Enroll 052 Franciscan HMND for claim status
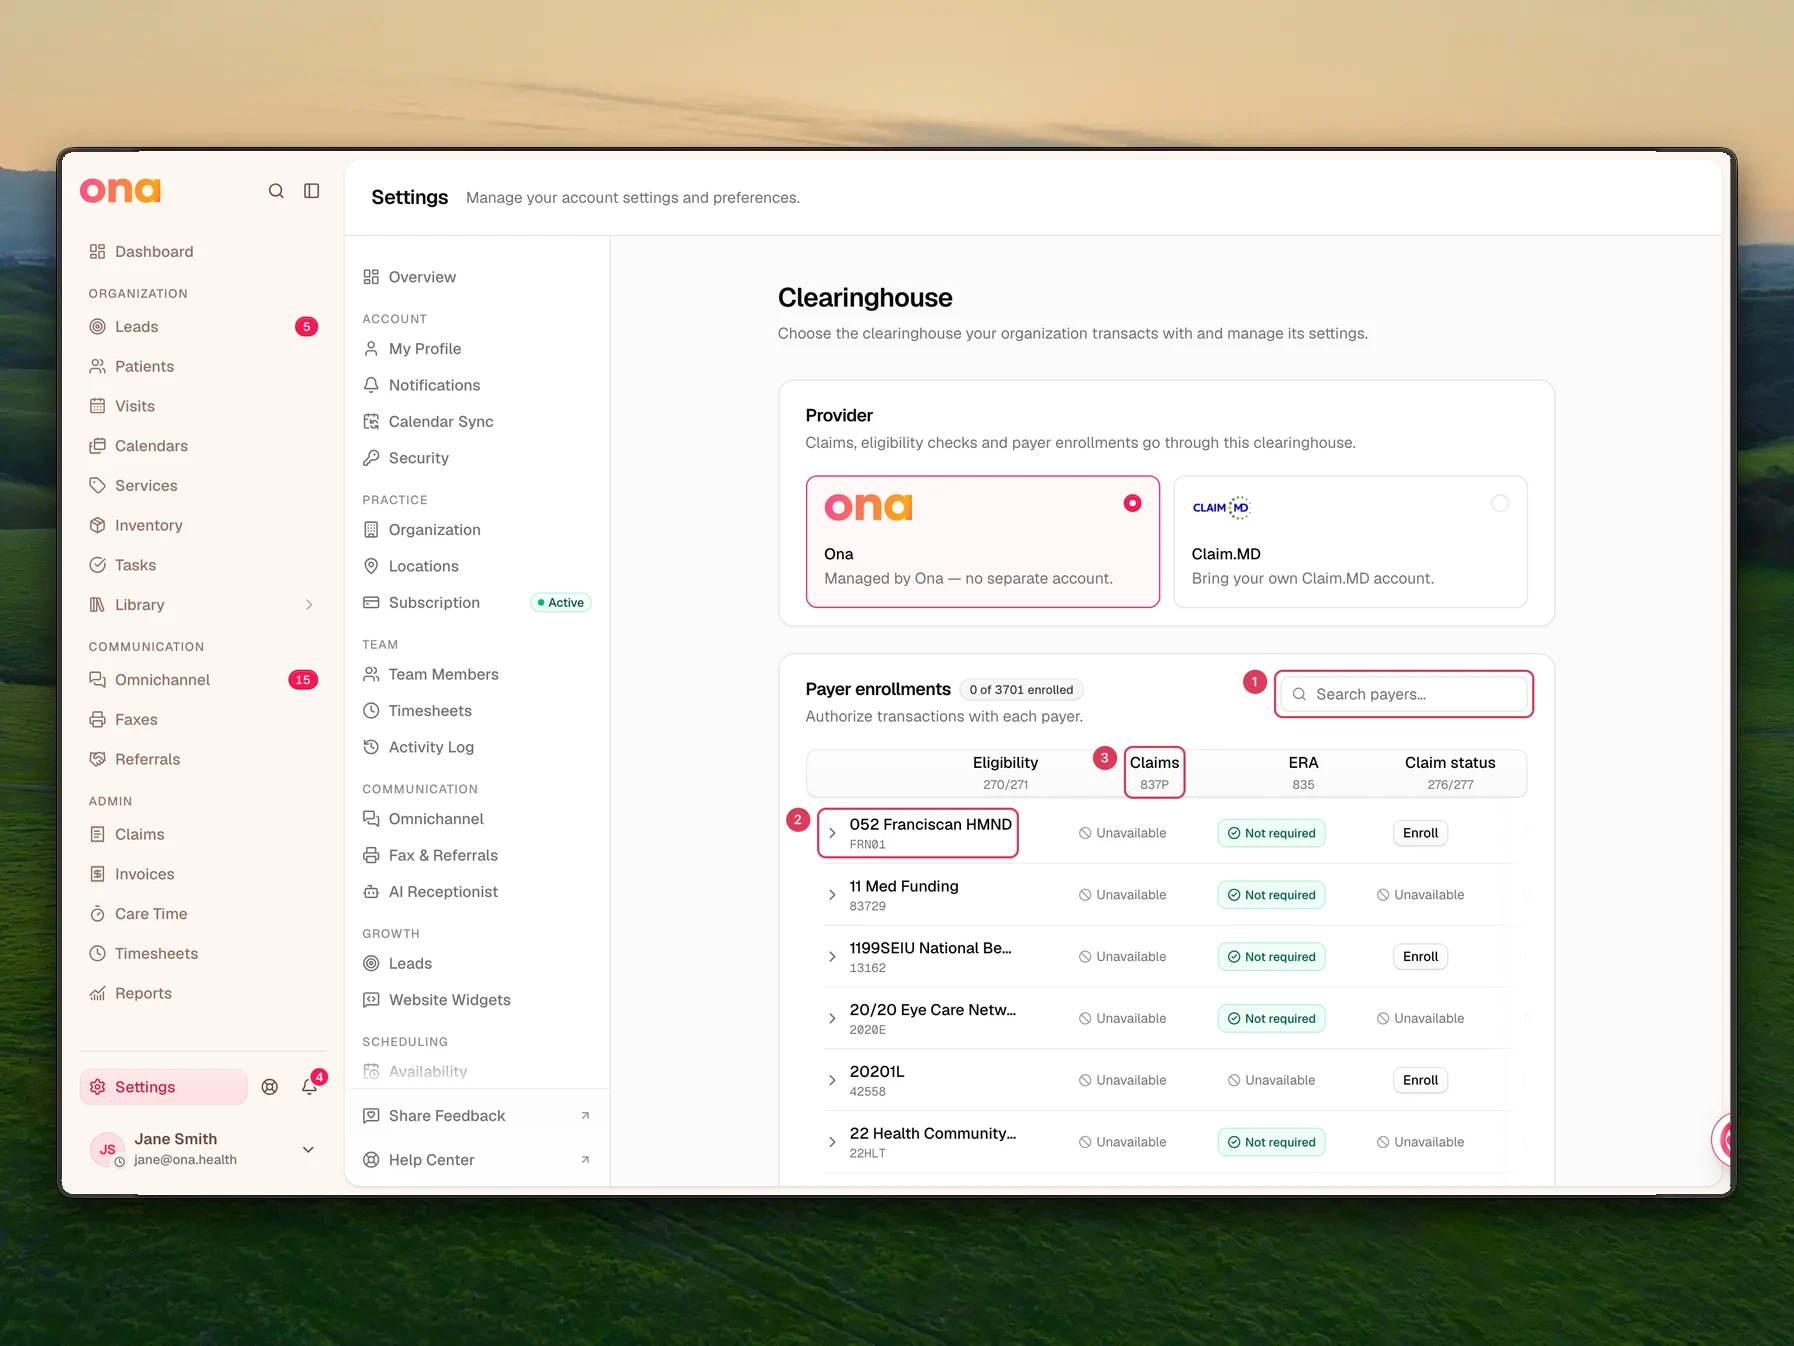The image size is (1794, 1346). (1420, 833)
